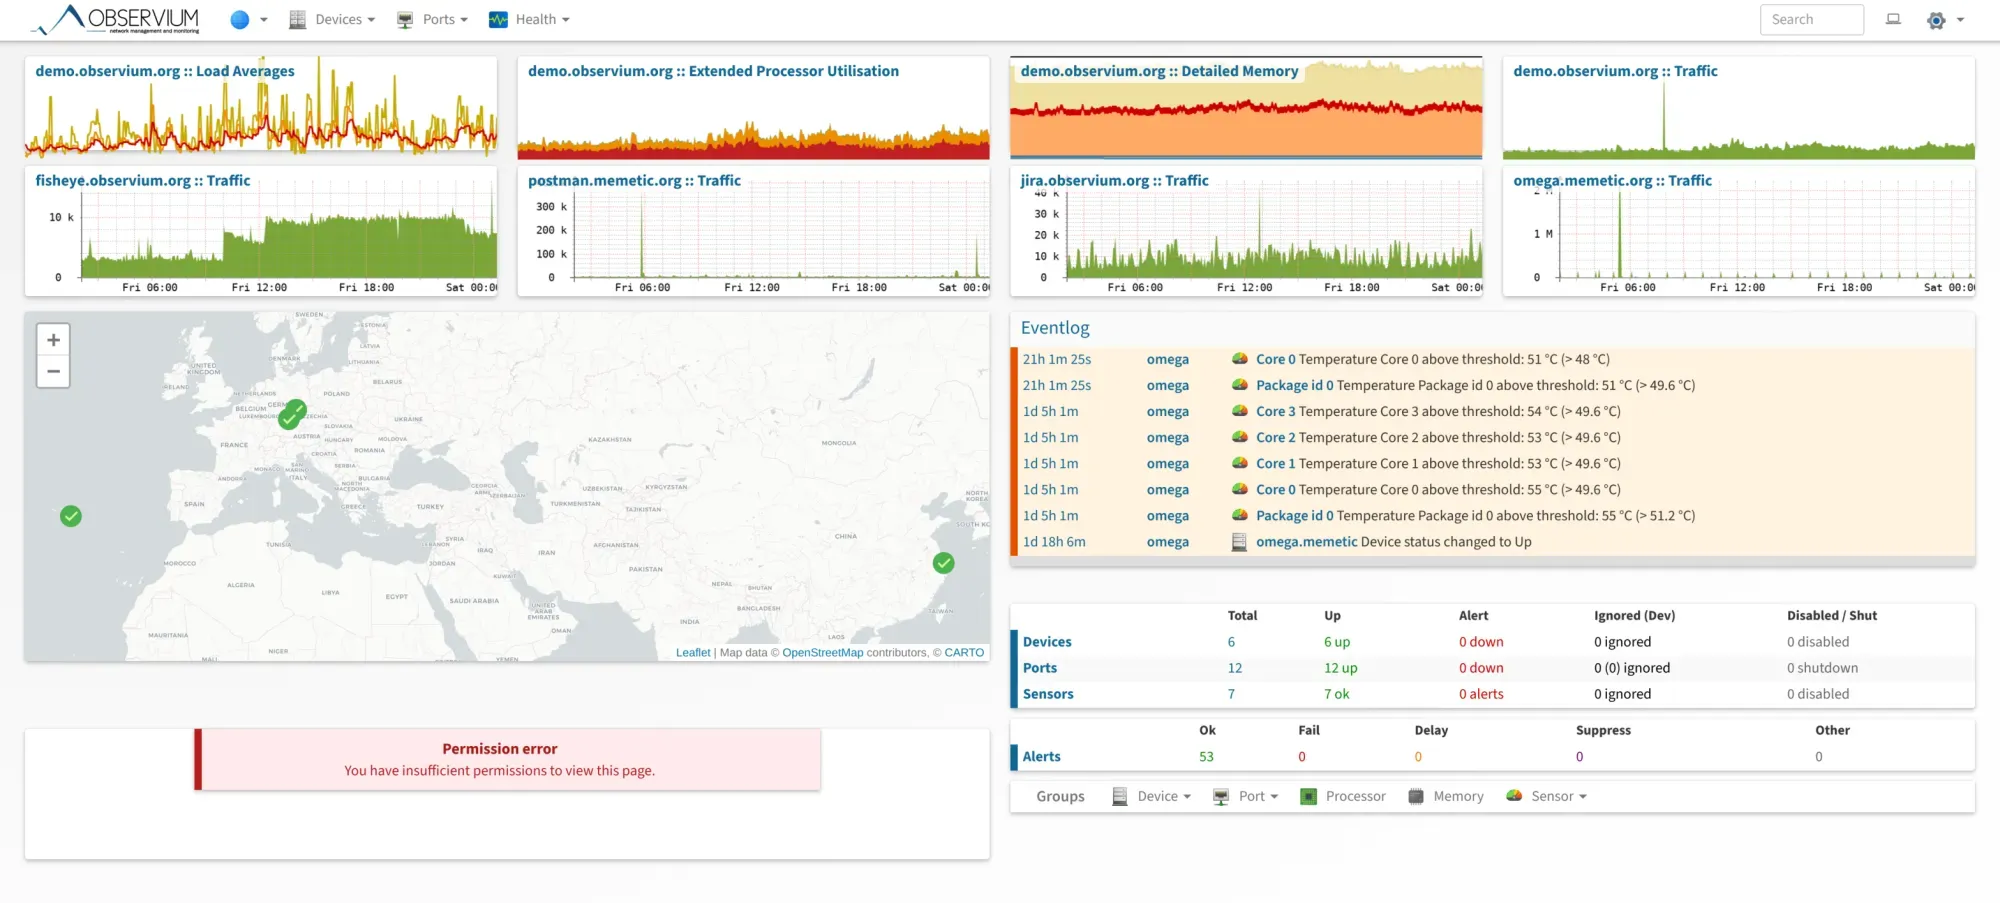Click the Devices server icon in navbar
This screenshot has width=2000, height=903.
(297, 20)
